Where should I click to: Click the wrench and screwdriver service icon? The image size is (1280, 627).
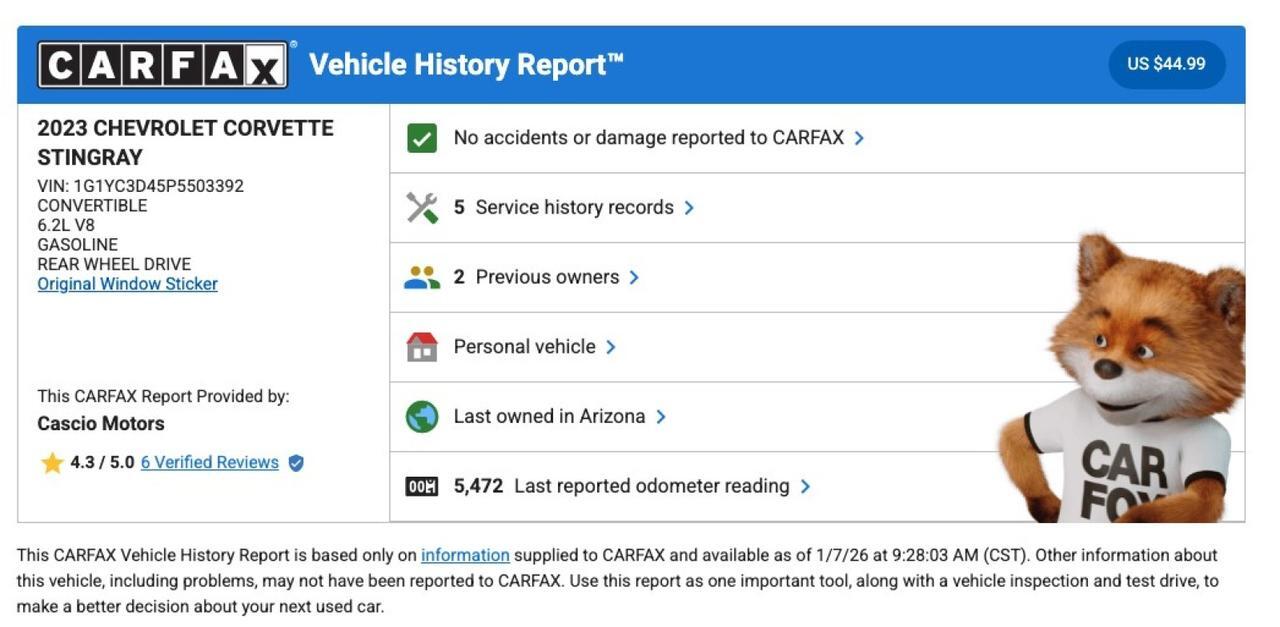pos(422,208)
